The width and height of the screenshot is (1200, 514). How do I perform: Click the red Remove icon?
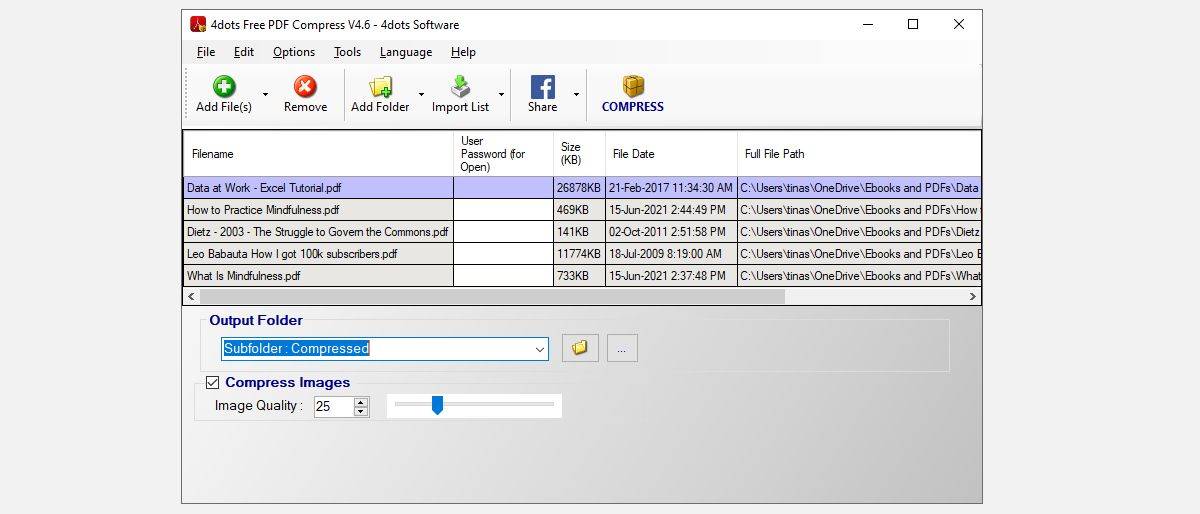pos(305,87)
